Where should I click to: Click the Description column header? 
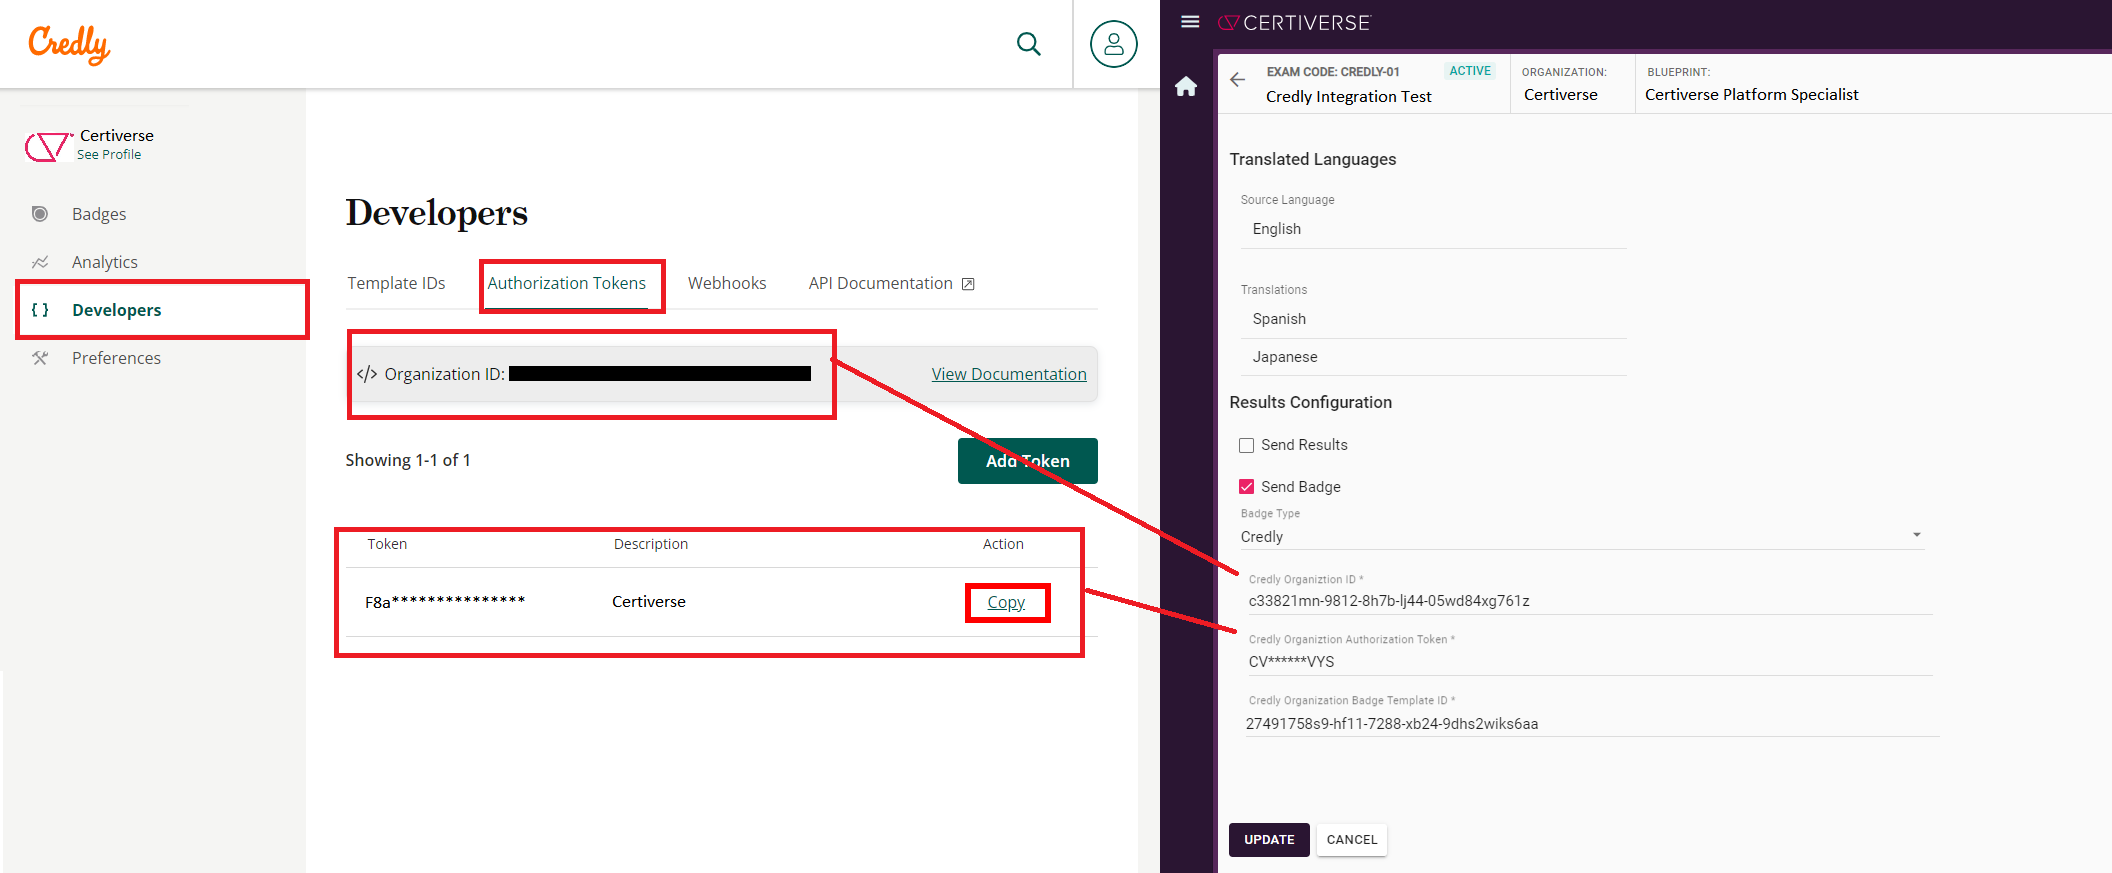(651, 544)
